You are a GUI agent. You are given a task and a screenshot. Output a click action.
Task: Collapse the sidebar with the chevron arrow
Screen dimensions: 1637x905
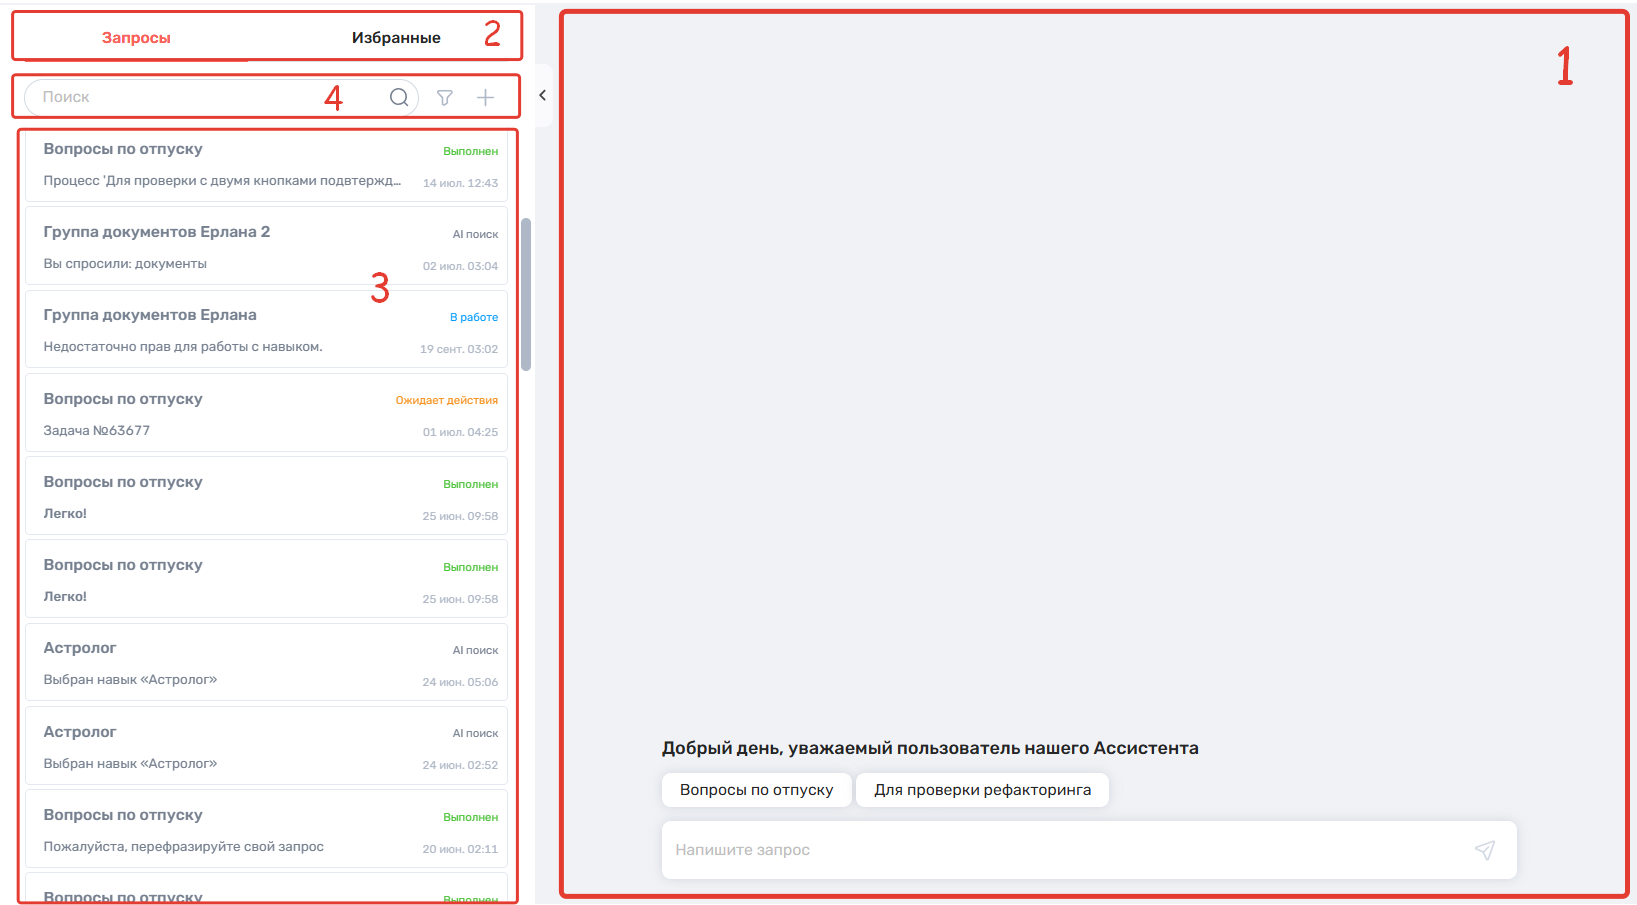542,96
